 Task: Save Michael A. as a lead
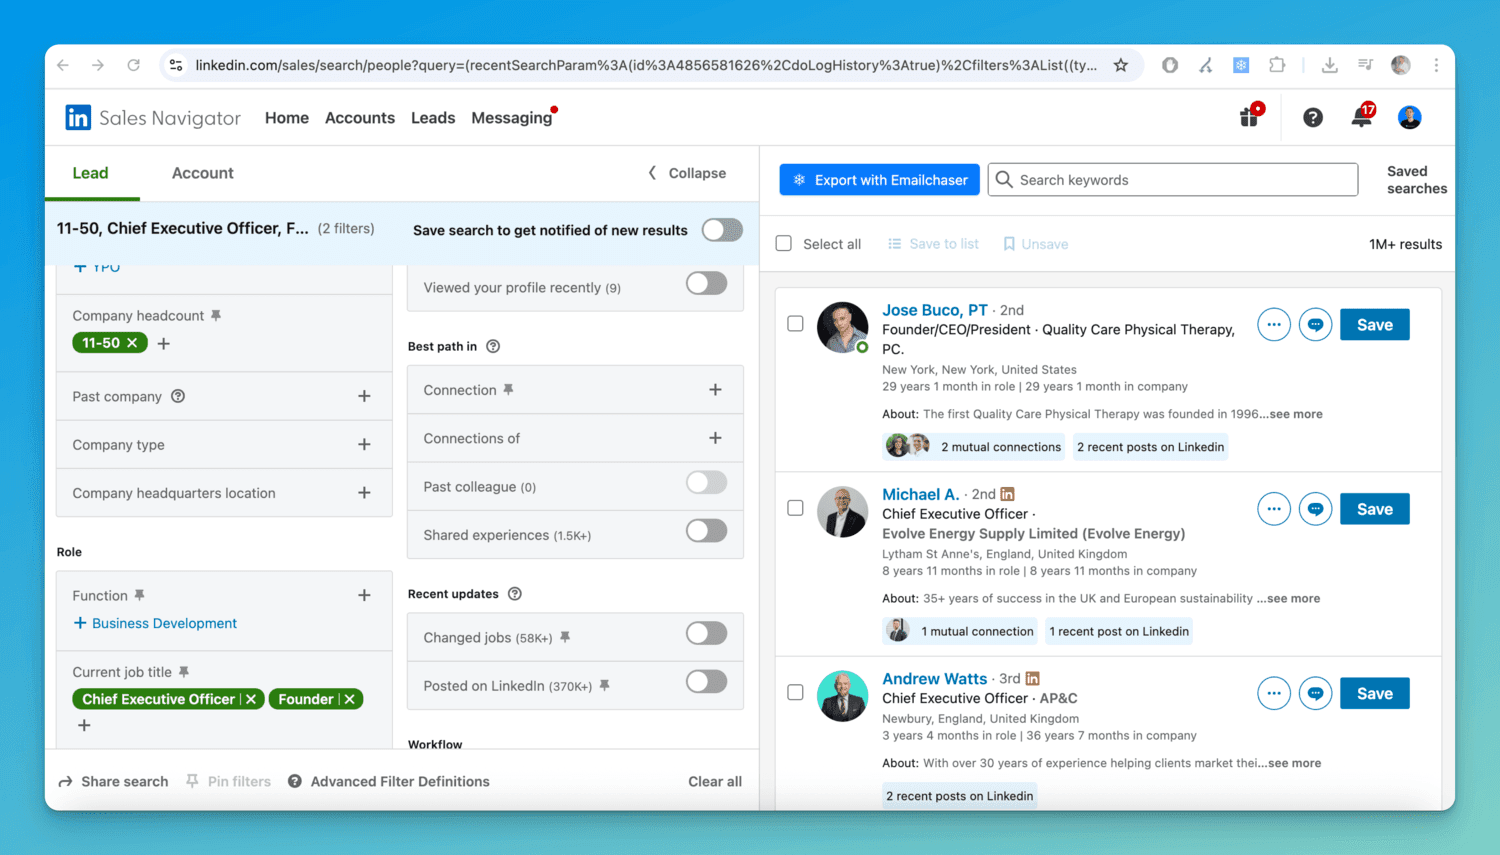1375,509
